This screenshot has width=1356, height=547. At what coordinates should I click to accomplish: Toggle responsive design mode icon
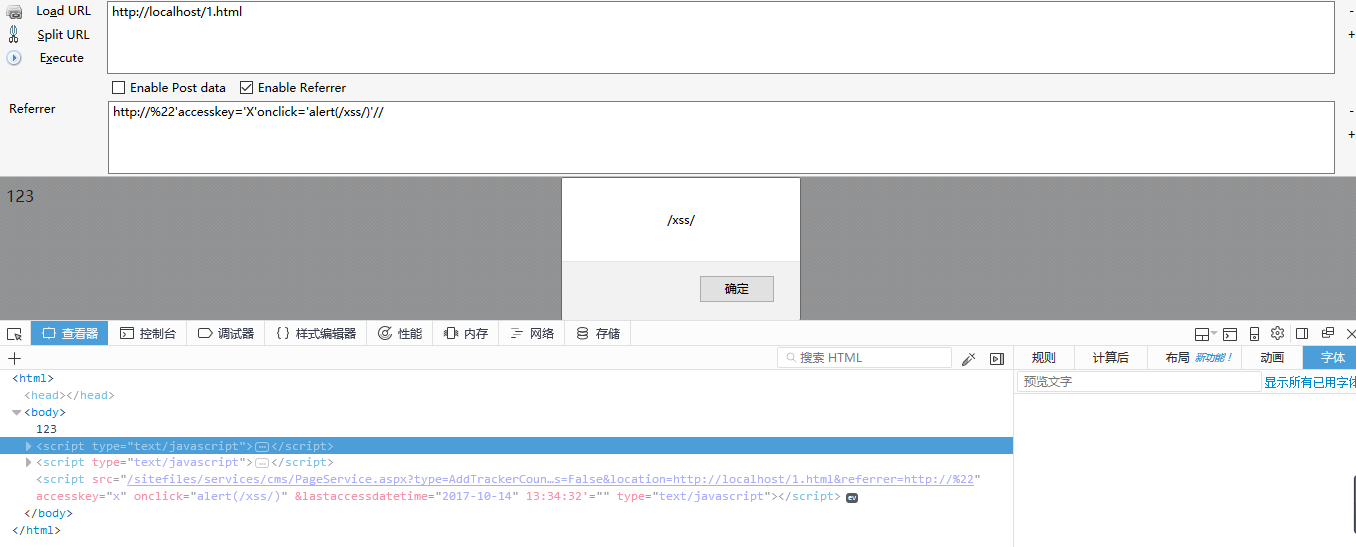(x=1254, y=334)
